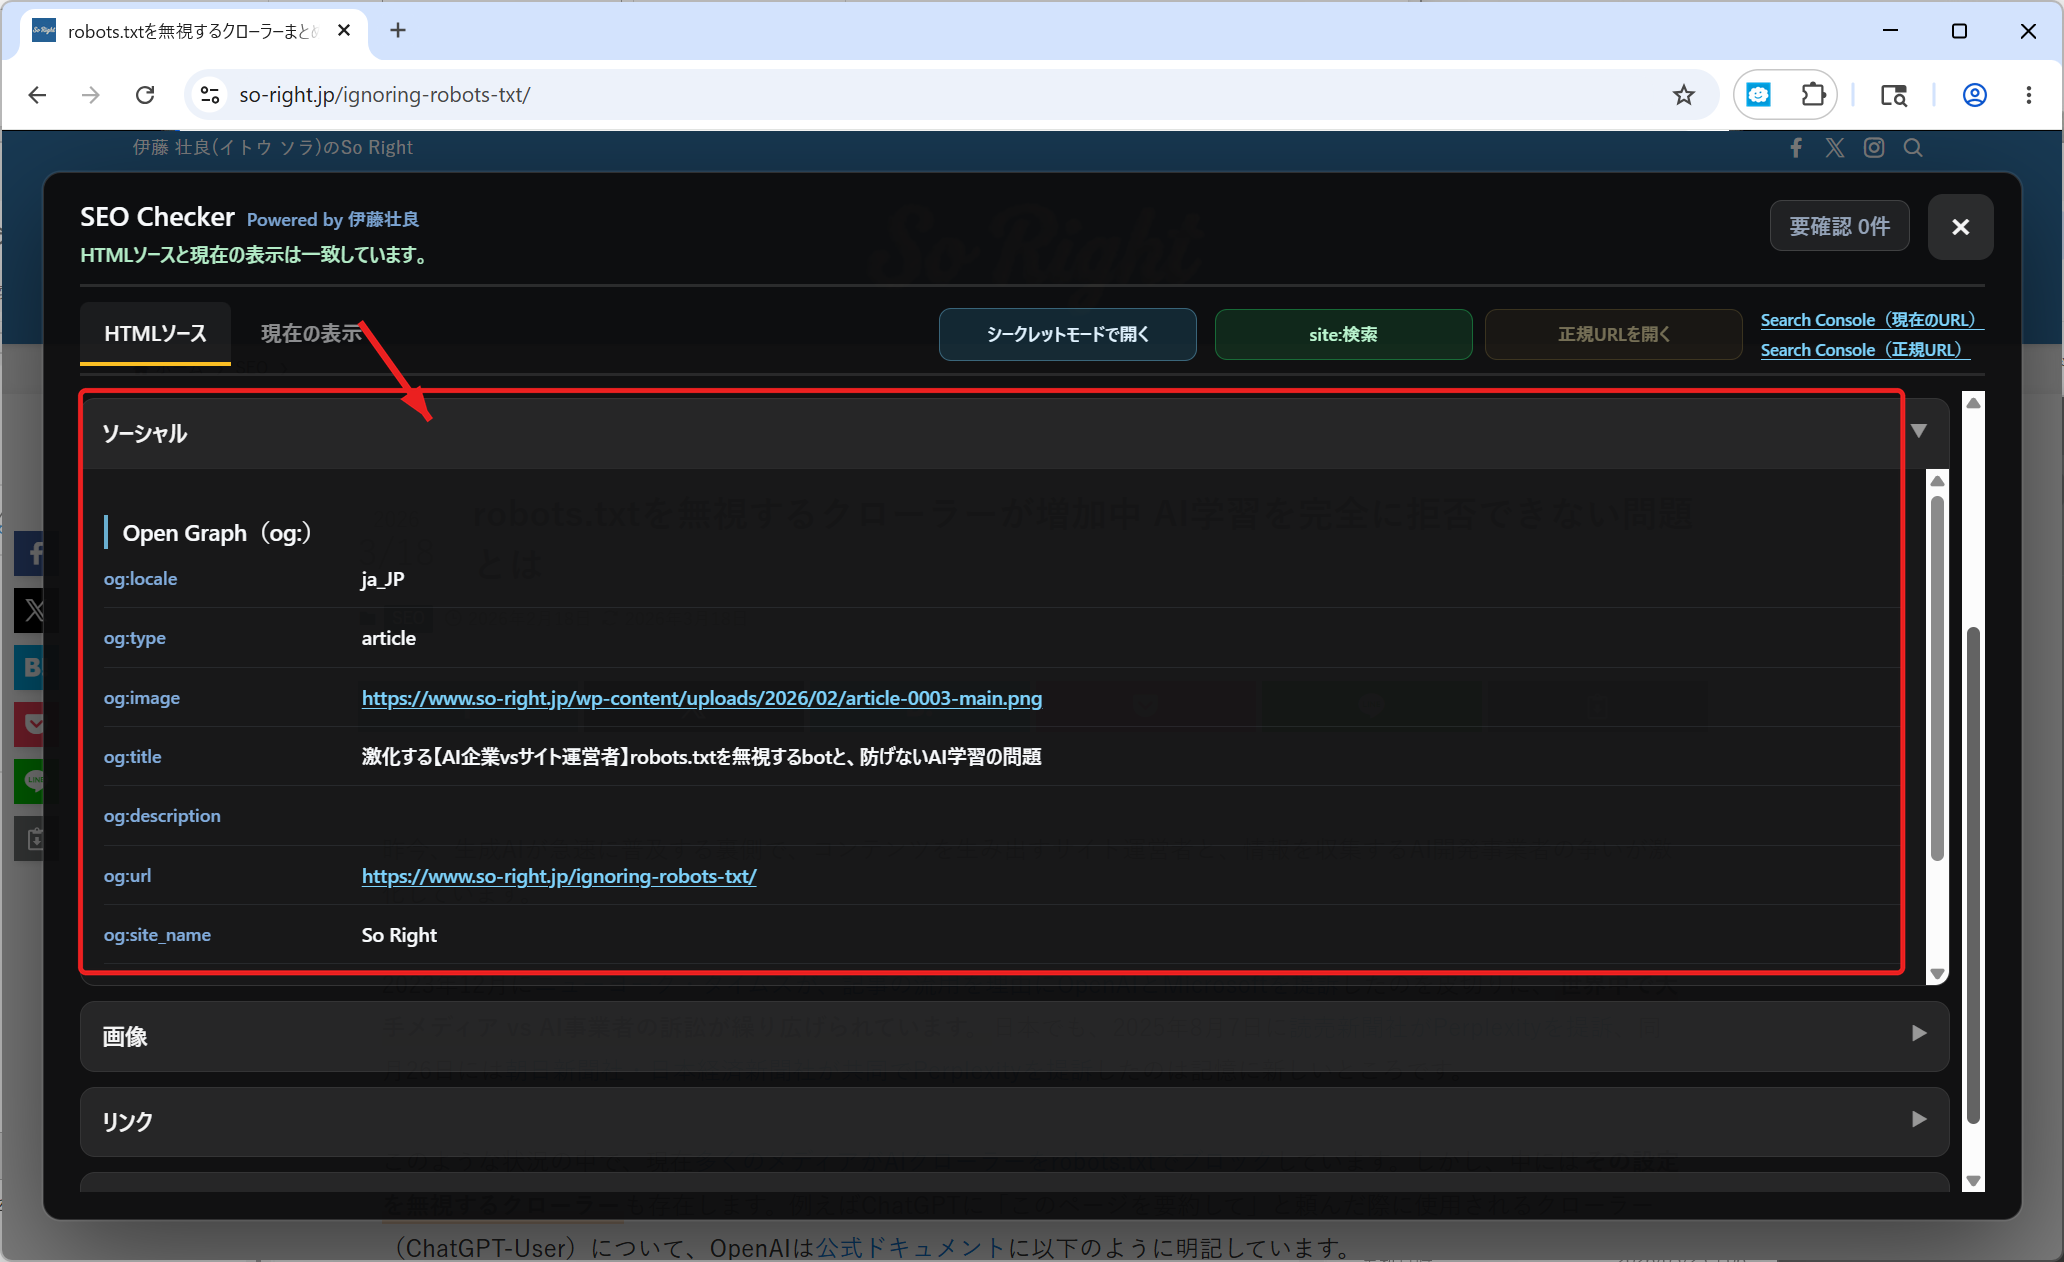This screenshot has width=2064, height=1262.
Task: Click the outer panel scrollbar thumb
Action: point(1973,875)
